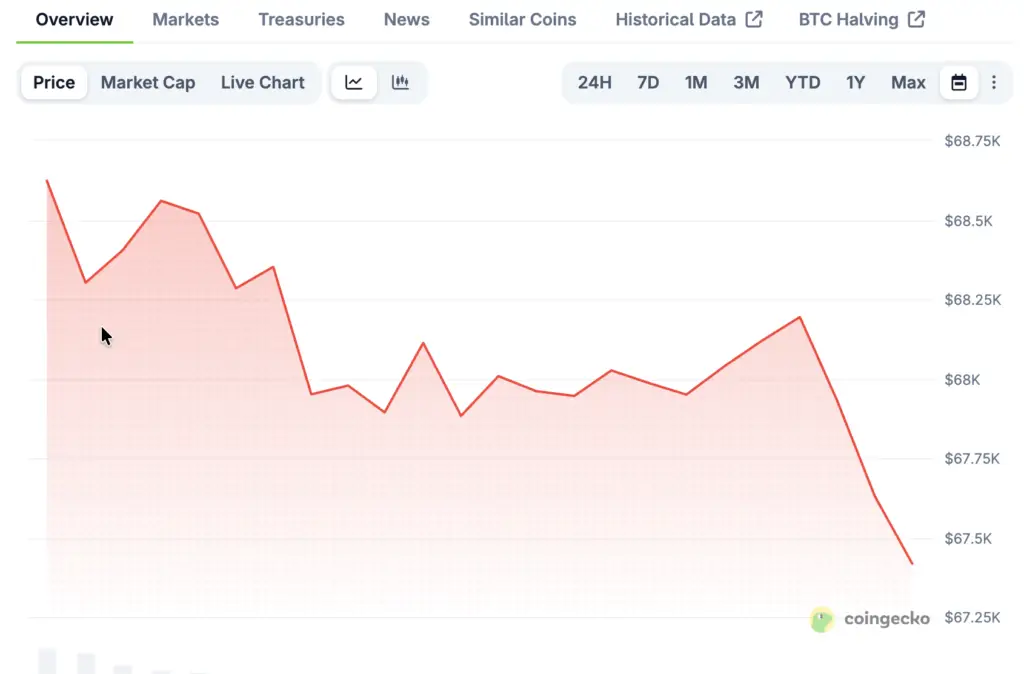The height and width of the screenshot is (674, 1024).
Task: View the Similar Coins tab
Action: 523,20
